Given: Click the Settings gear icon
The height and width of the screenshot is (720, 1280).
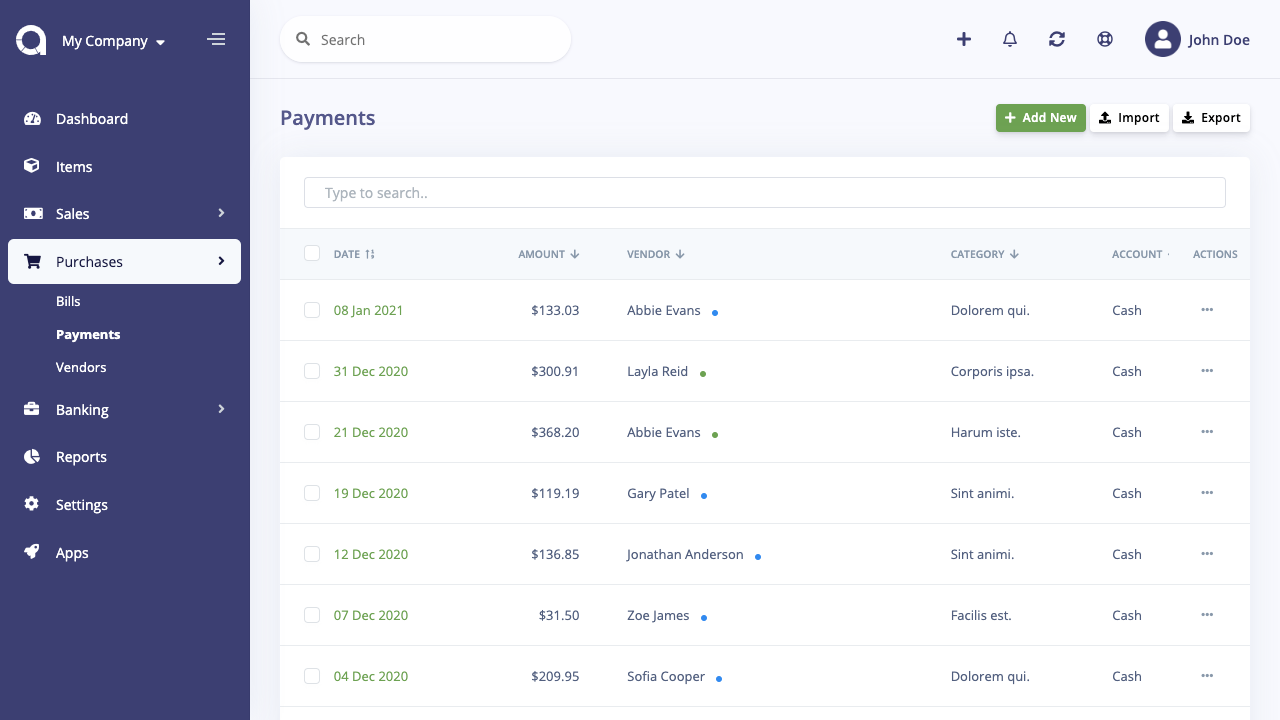Looking at the screenshot, I should click(32, 504).
